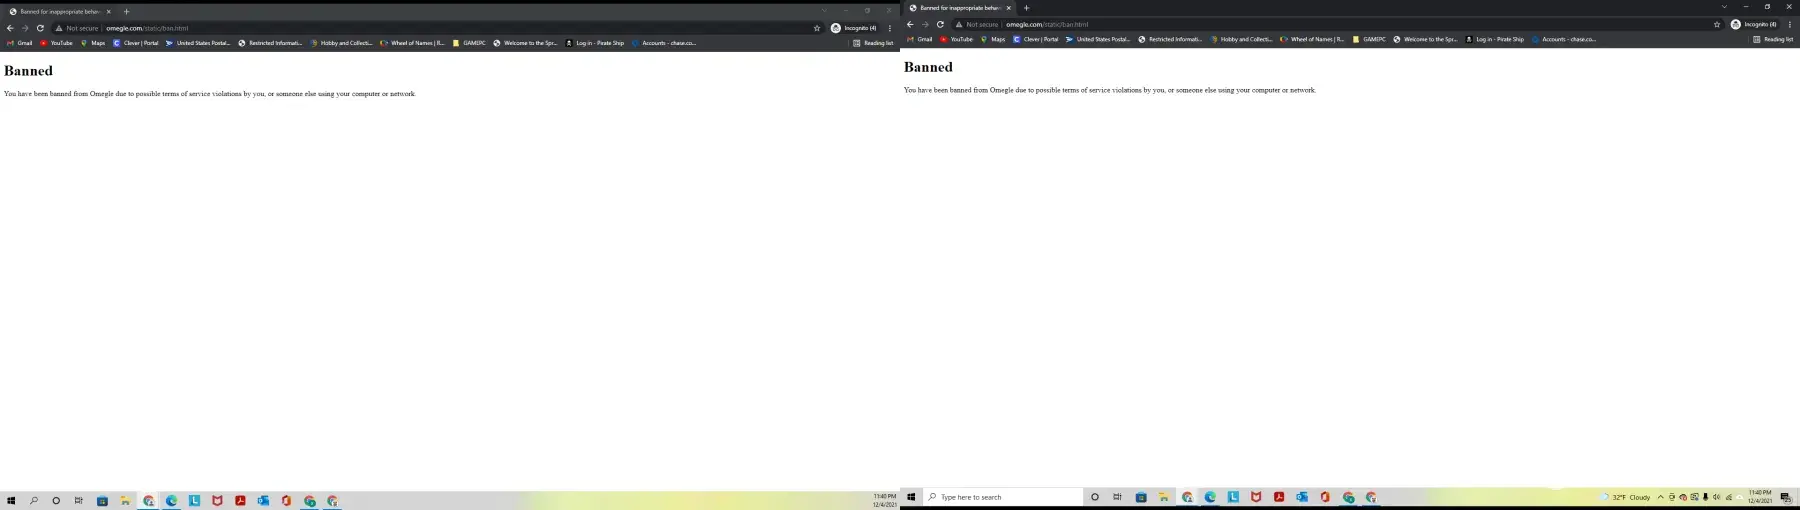Bookmark this page with star in left window

tap(817, 28)
